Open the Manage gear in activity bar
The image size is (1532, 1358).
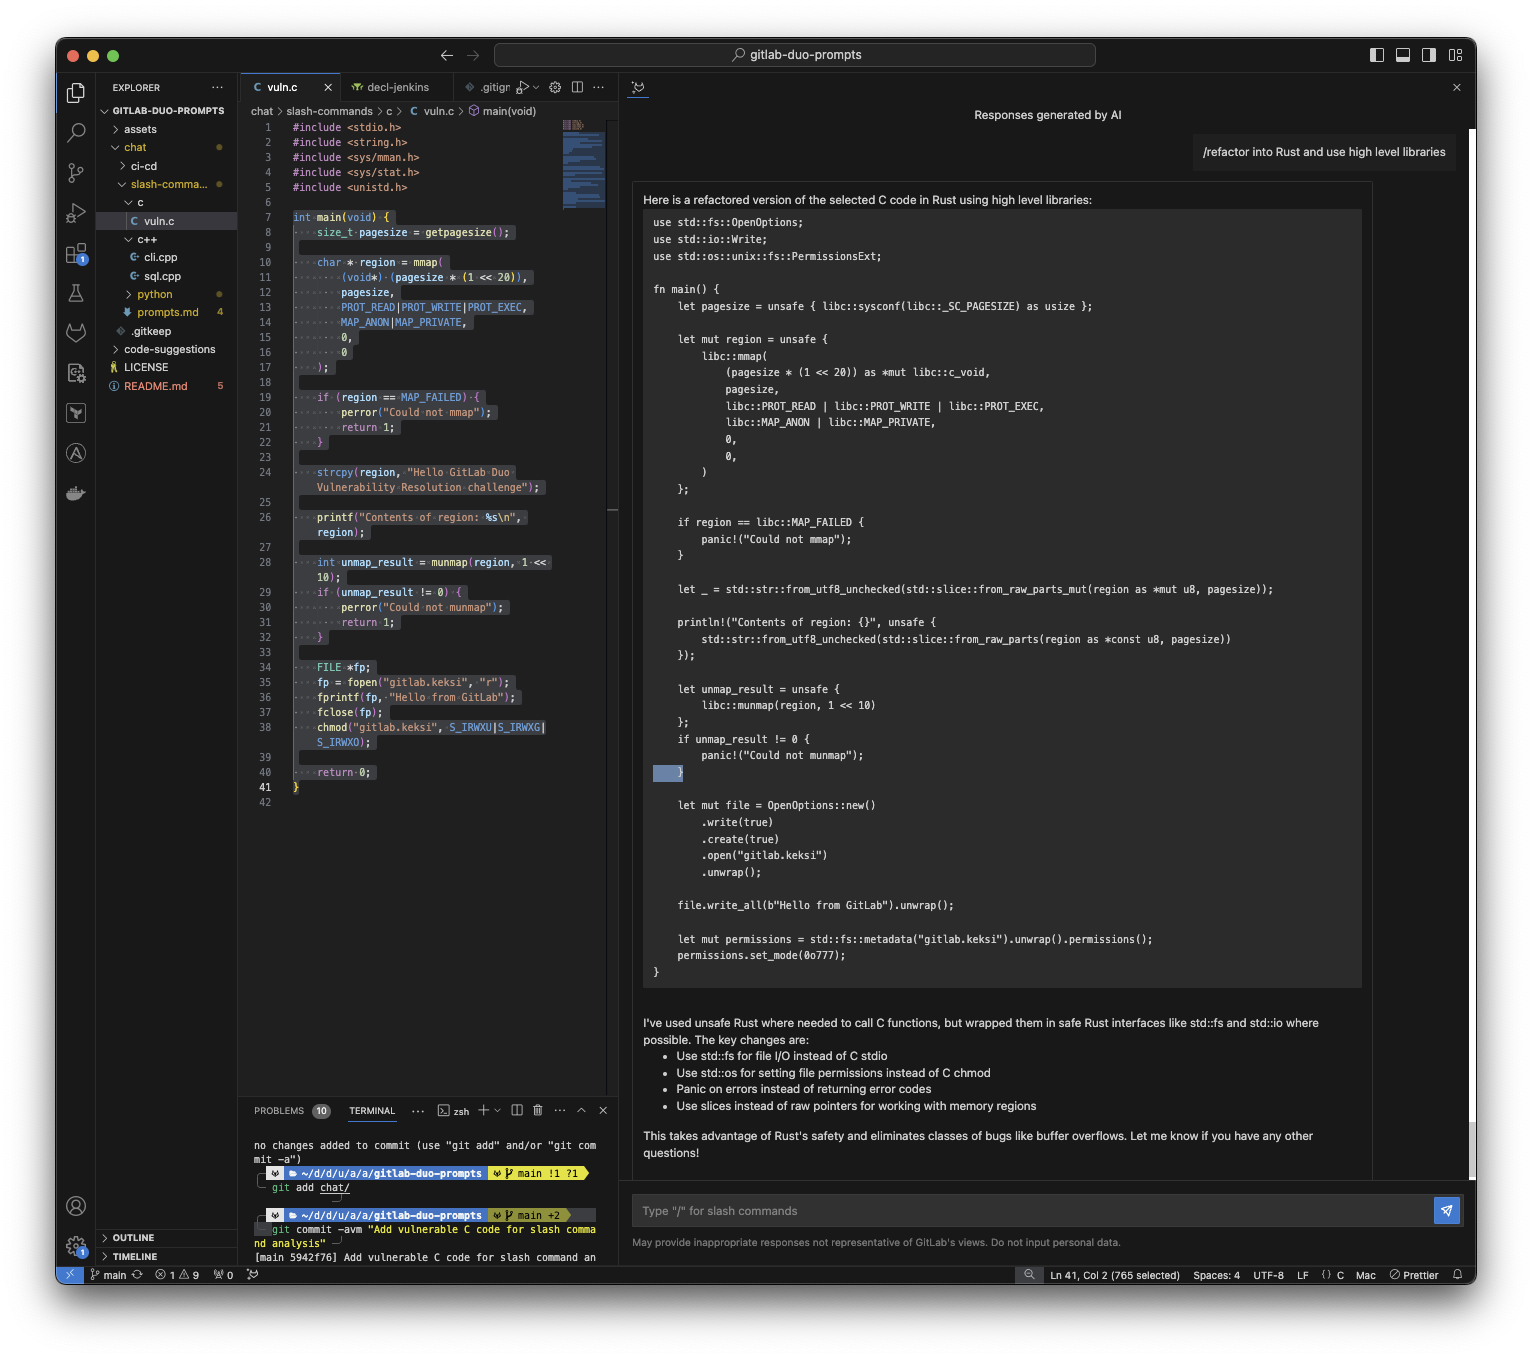tap(76, 1246)
